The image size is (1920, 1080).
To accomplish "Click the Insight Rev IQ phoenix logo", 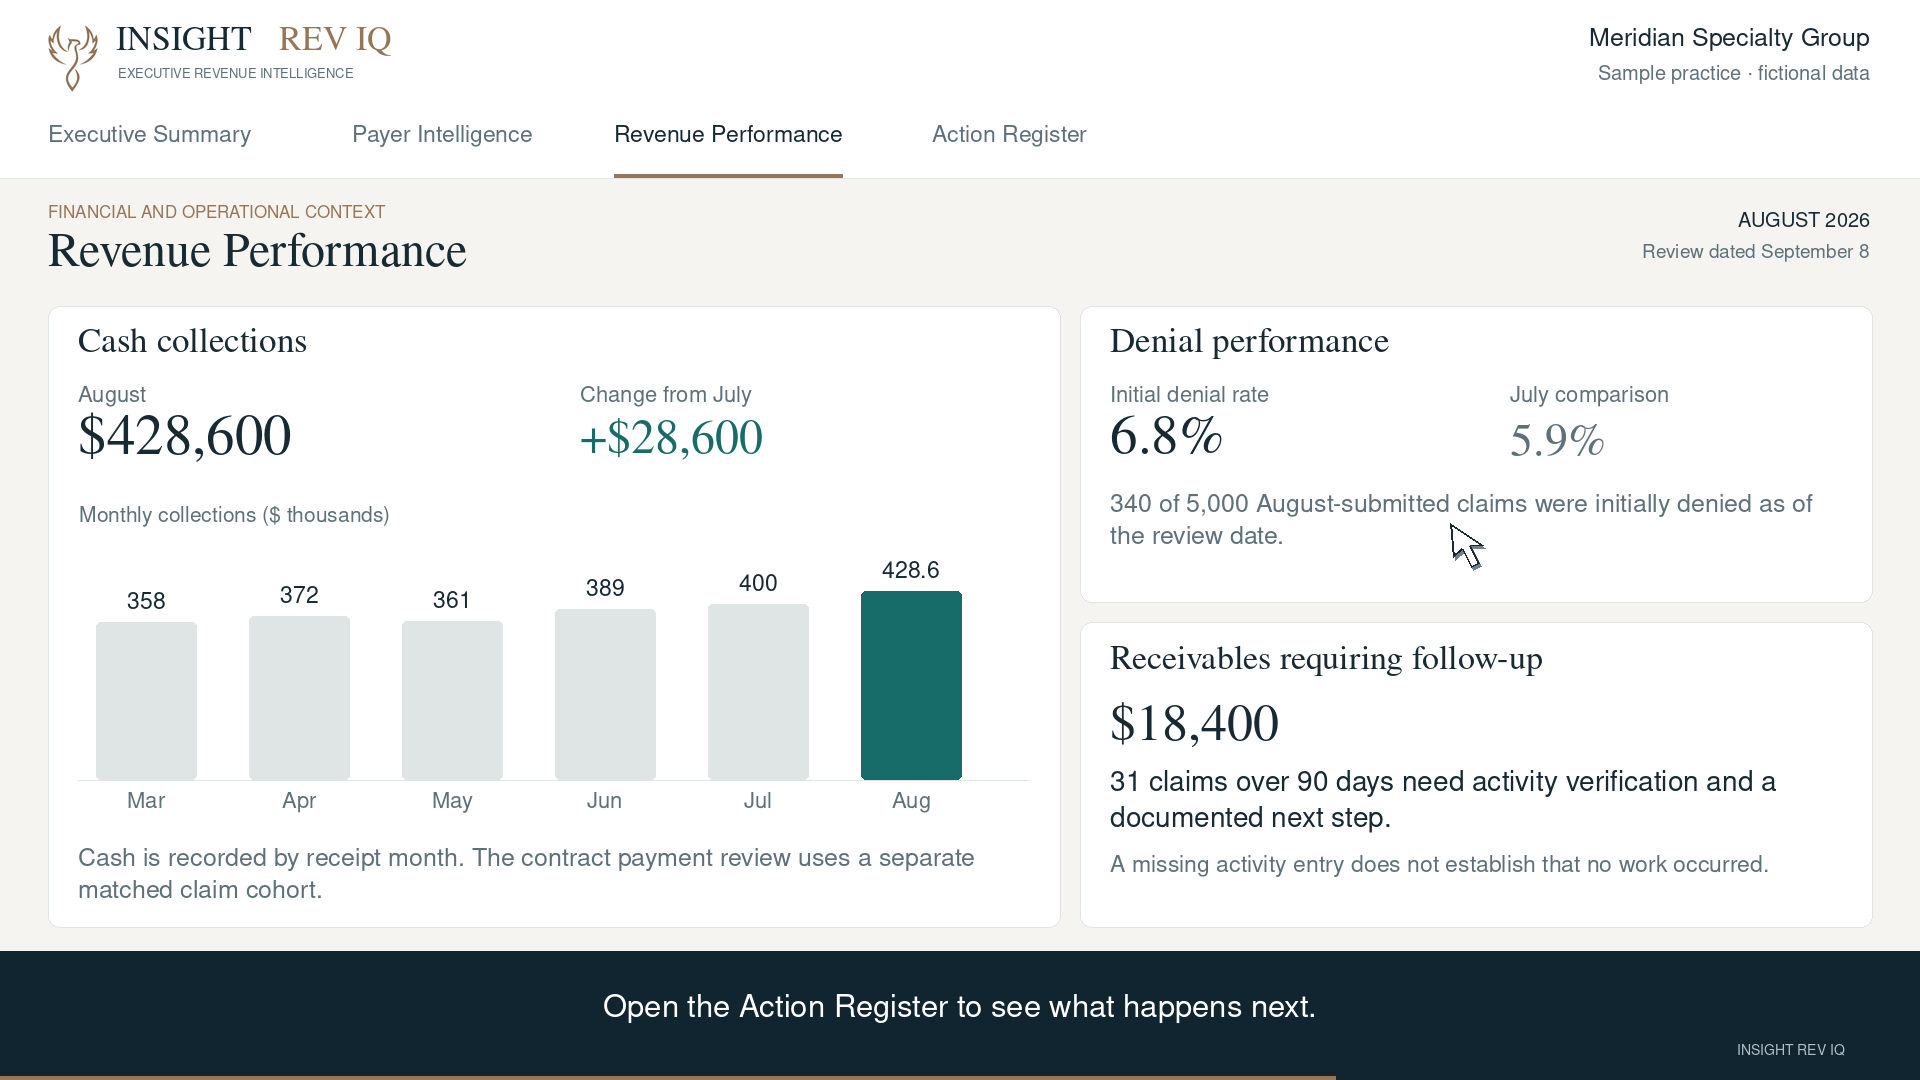I will (73, 58).
